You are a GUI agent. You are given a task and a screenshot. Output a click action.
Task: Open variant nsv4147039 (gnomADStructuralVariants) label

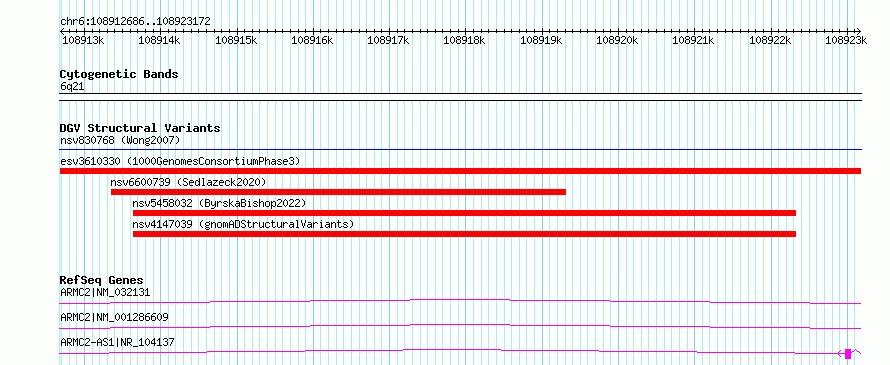243,224
